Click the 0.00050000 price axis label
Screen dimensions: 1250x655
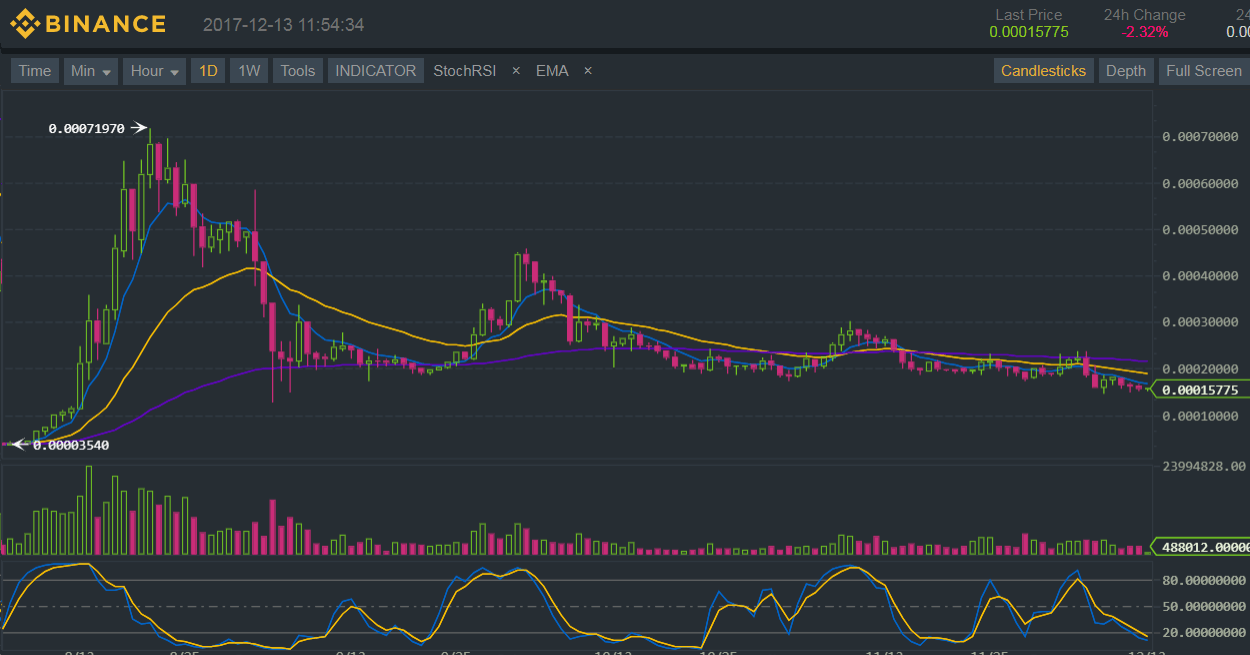[1200, 230]
